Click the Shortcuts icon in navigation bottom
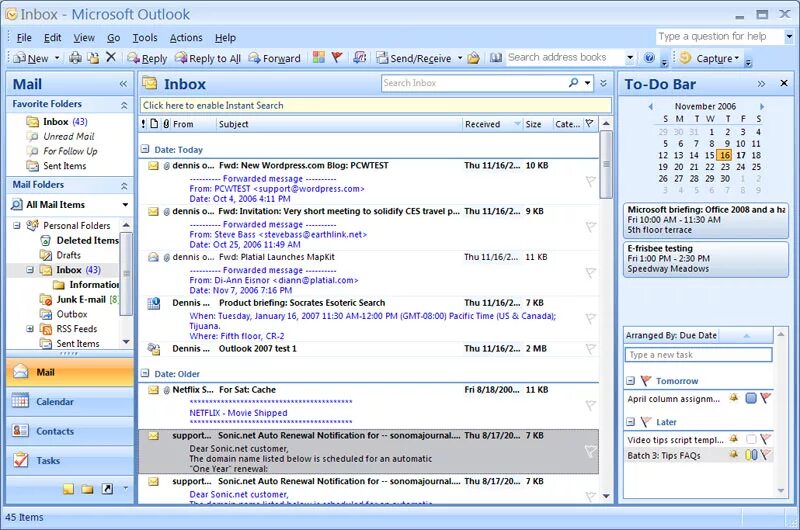The image size is (800, 530). point(107,489)
